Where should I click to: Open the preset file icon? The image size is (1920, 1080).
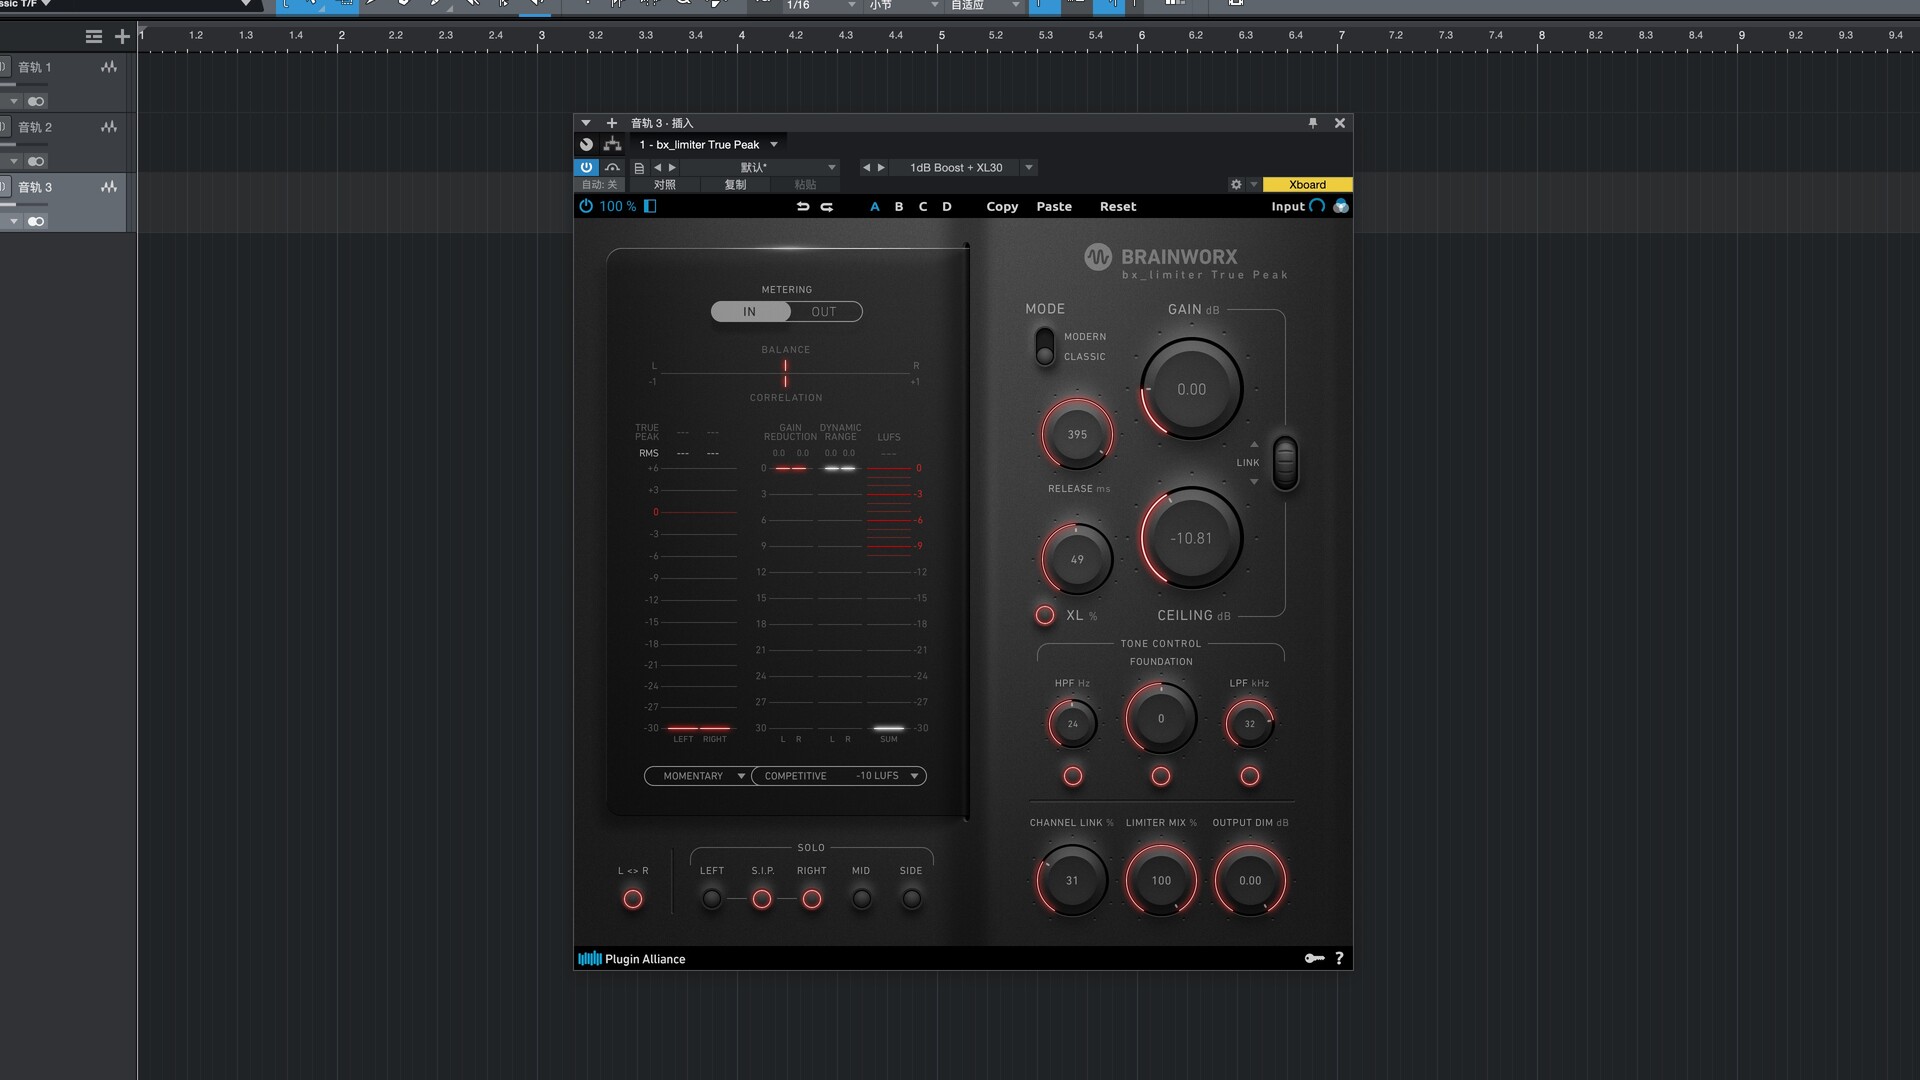639,168
